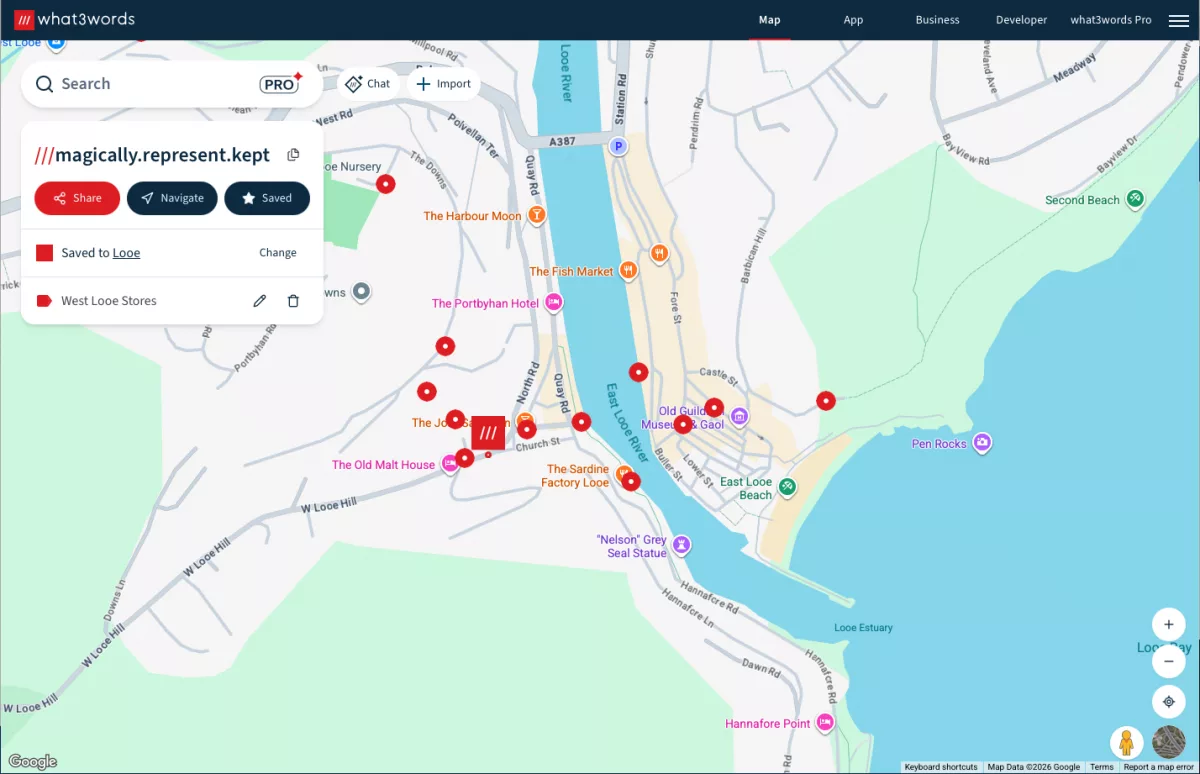
Task: Click the Search field
Action: coord(172,84)
